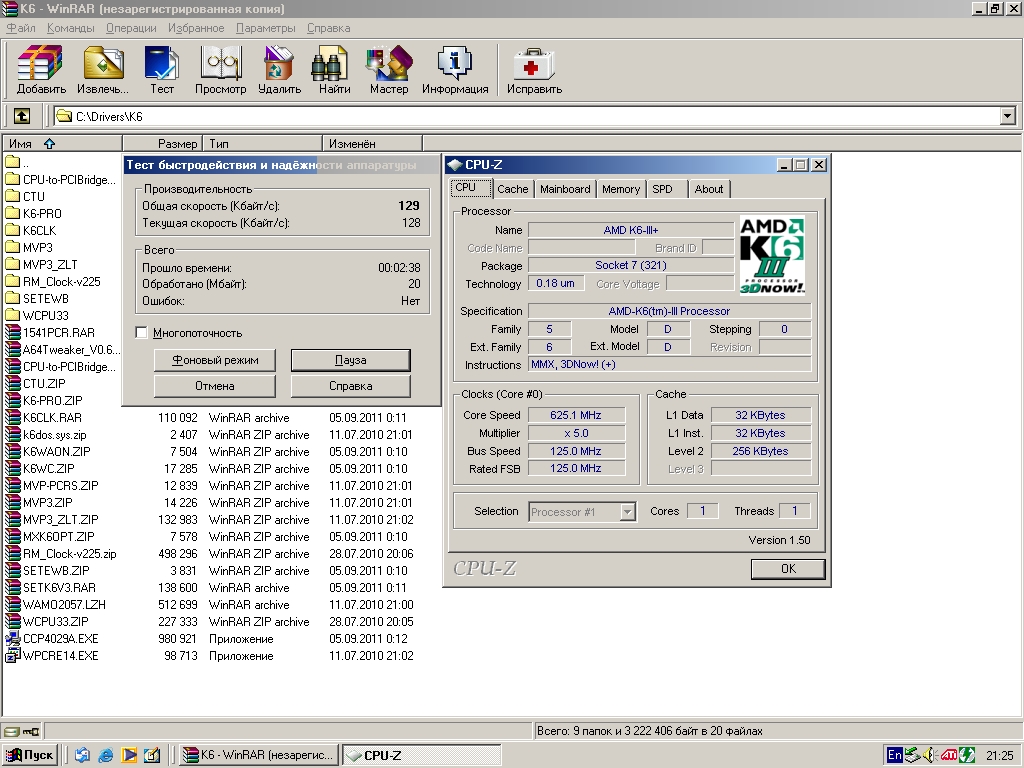Click the Отмена button
Screen dimensions: 1024x768
tap(215, 386)
